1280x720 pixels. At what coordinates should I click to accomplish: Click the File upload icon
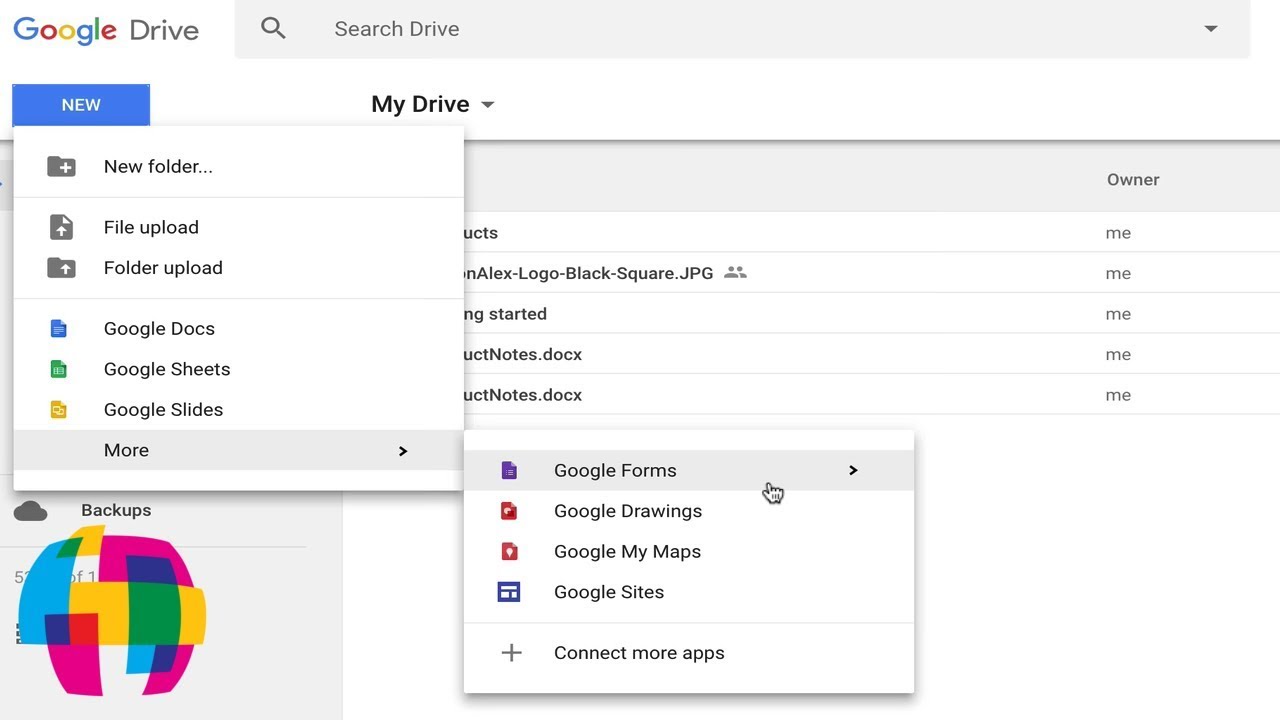[x=61, y=227]
